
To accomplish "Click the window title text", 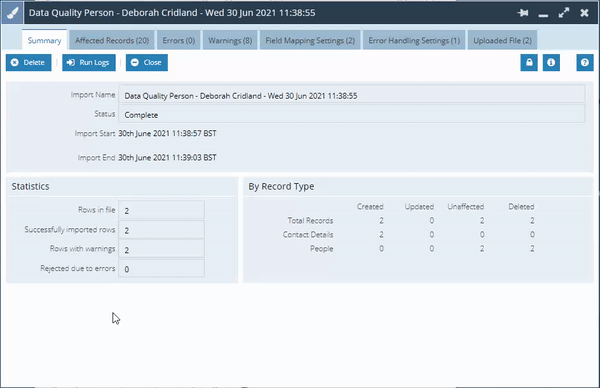I will [172, 13].
